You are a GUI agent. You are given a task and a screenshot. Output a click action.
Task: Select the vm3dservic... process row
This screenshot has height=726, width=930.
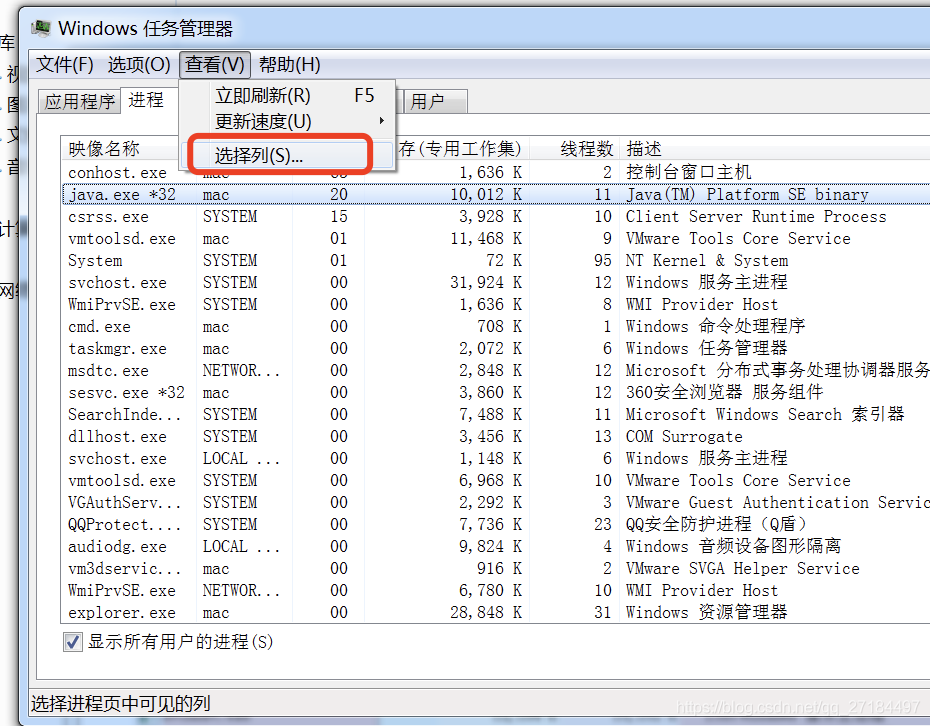(x=496, y=569)
